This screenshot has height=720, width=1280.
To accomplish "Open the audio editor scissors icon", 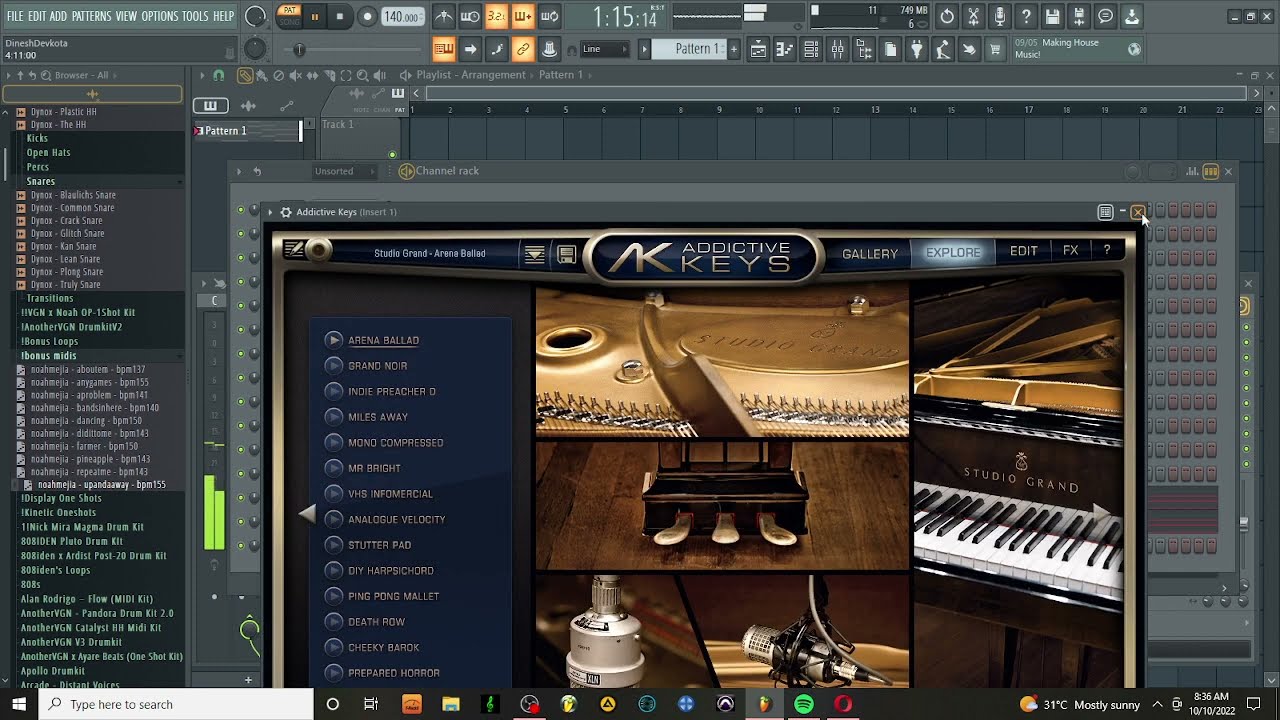I will coord(973,17).
